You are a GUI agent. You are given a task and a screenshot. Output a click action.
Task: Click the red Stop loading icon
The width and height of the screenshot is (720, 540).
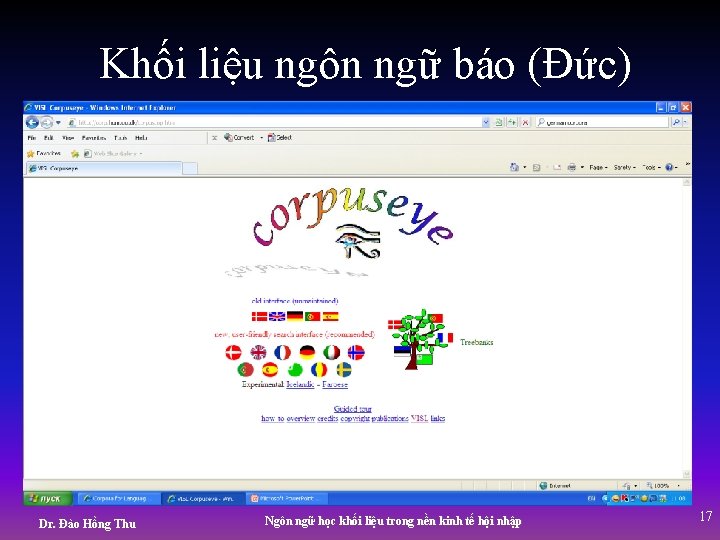pos(525,123)
